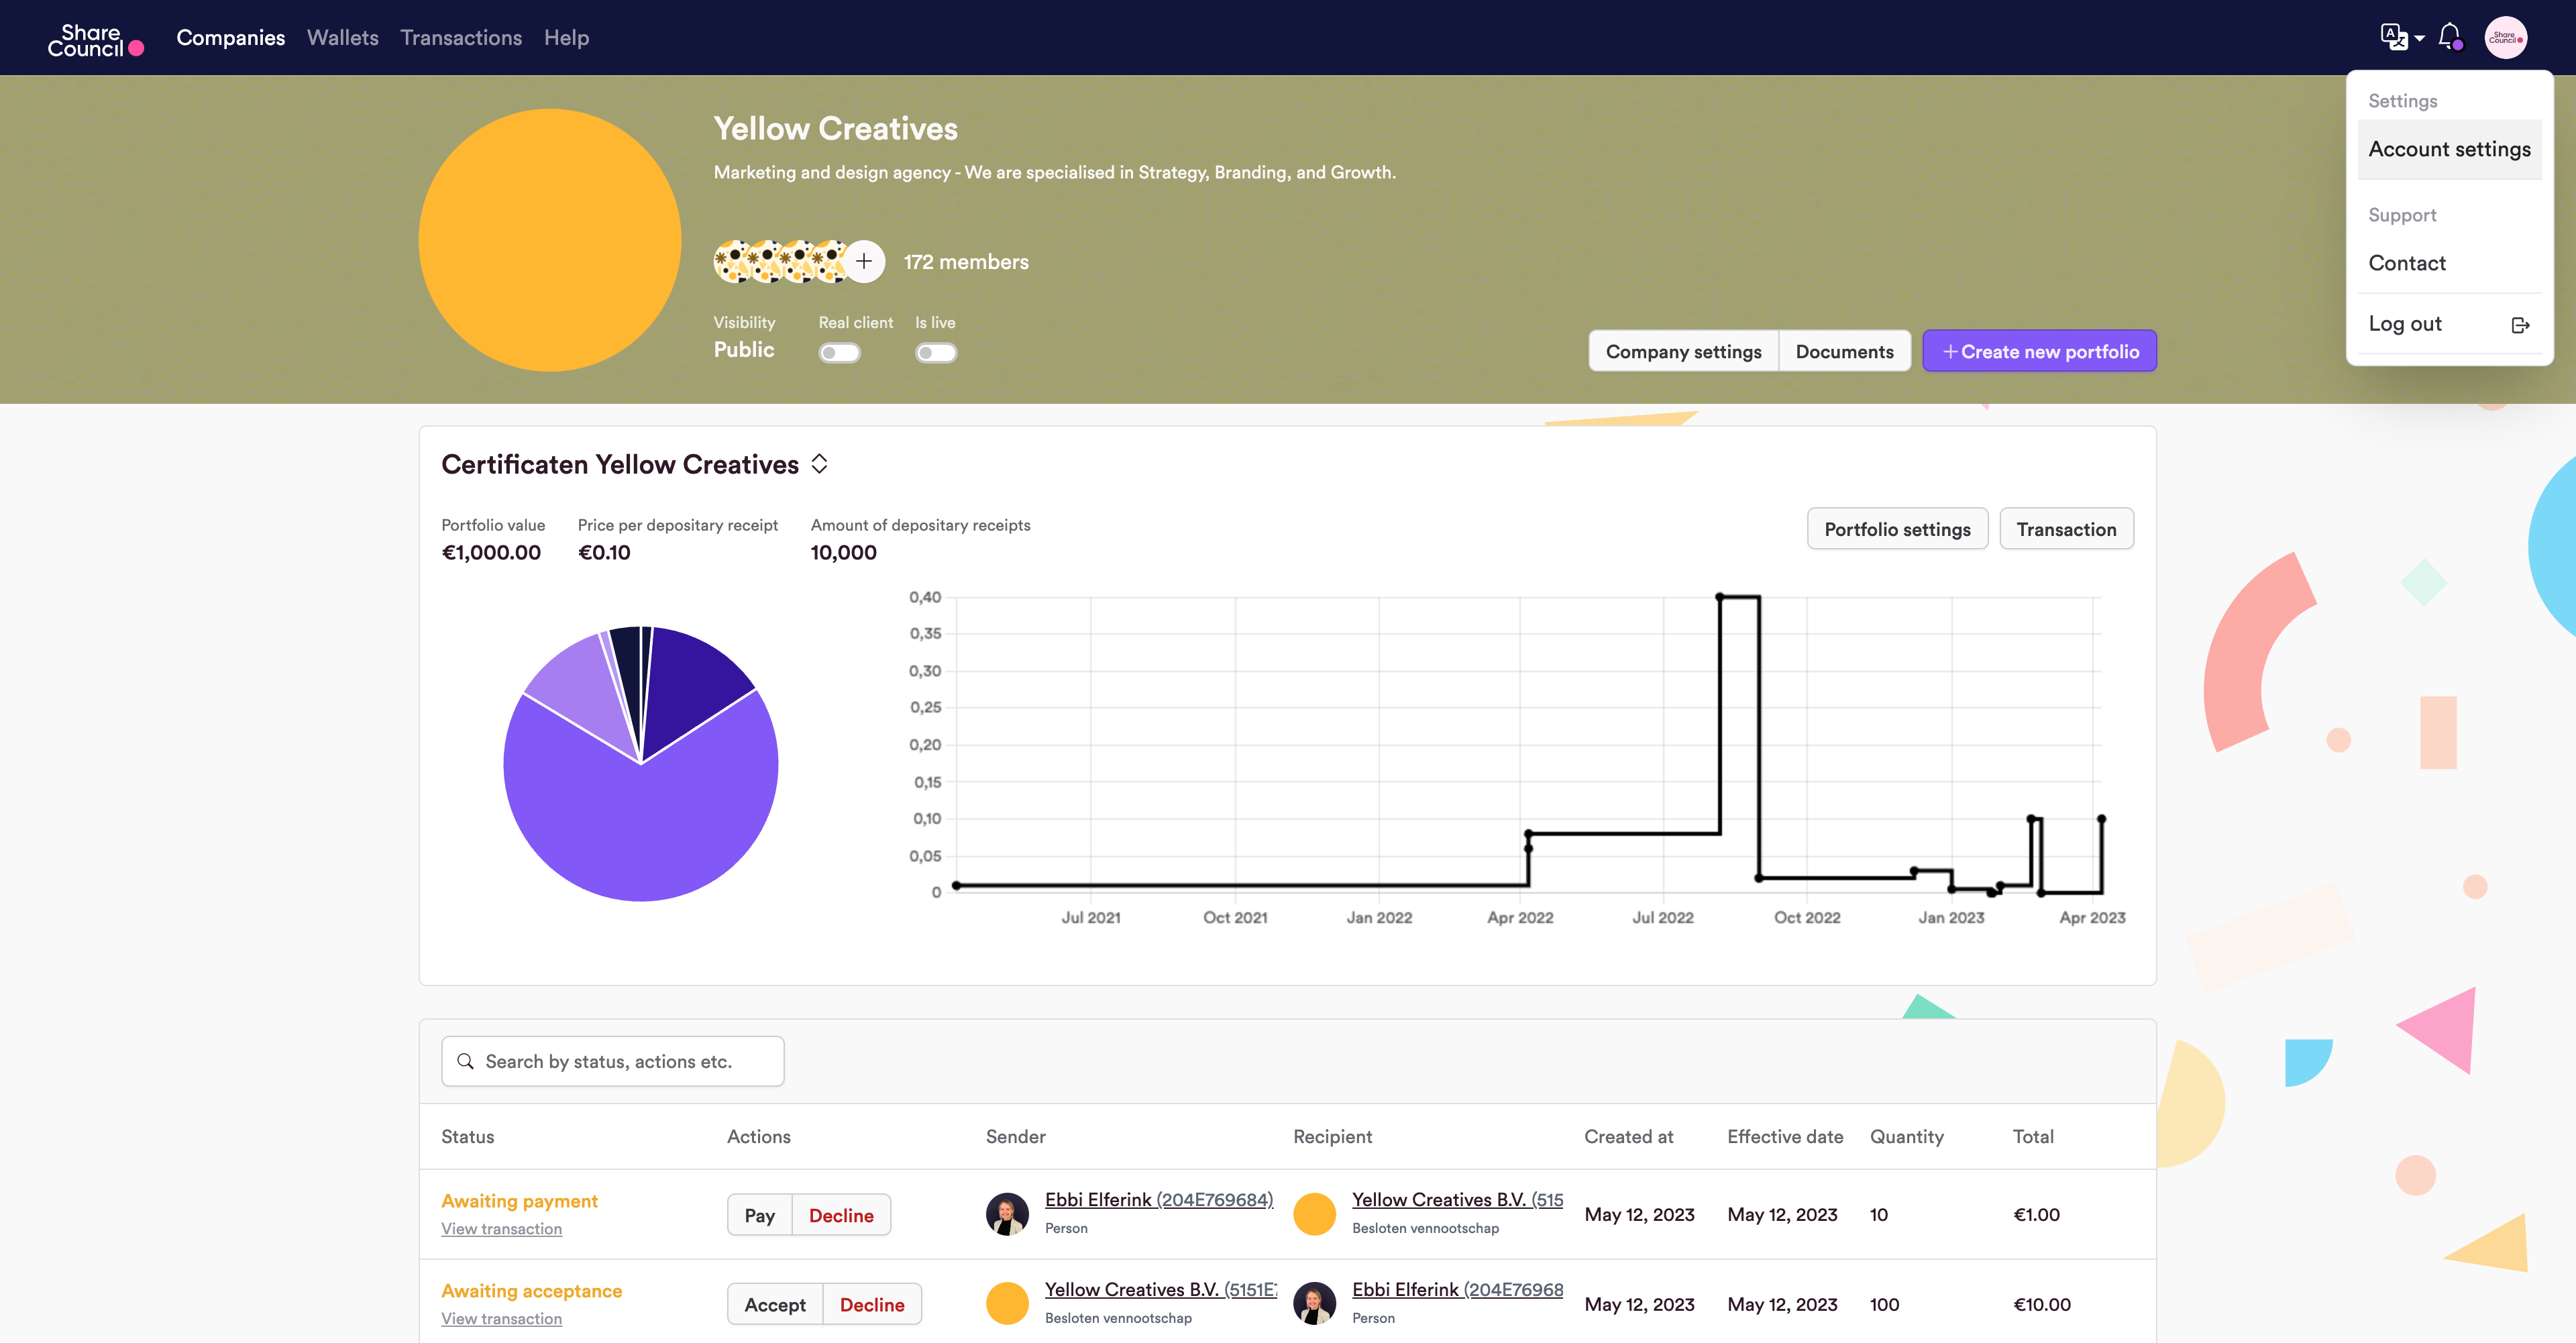Click the 172 members text
The width and height of the screenshot is (2576, 1343).
pyautogui.click(x=966, y=262)
